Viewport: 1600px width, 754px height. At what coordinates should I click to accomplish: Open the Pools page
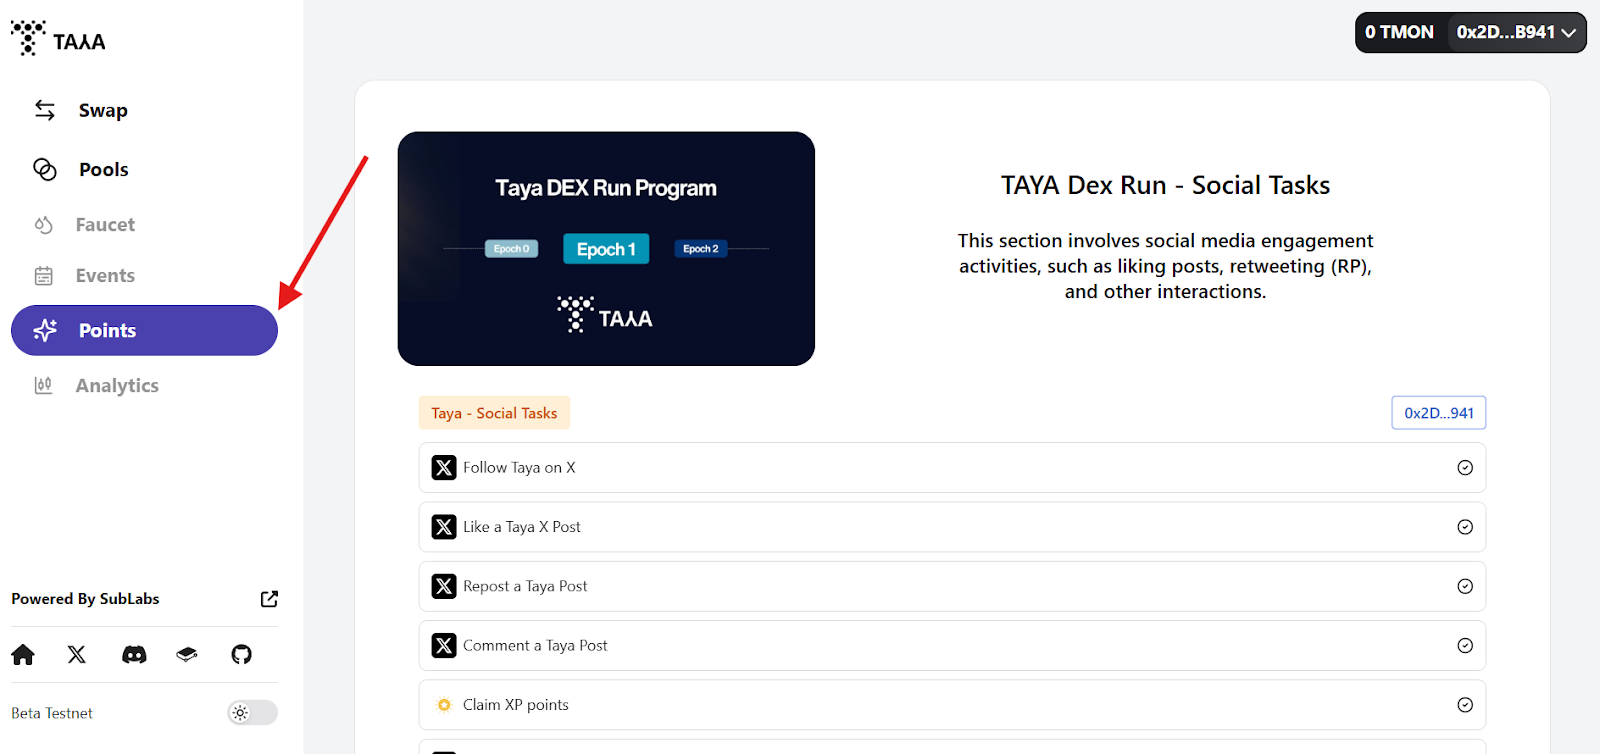tap(104, 169)
